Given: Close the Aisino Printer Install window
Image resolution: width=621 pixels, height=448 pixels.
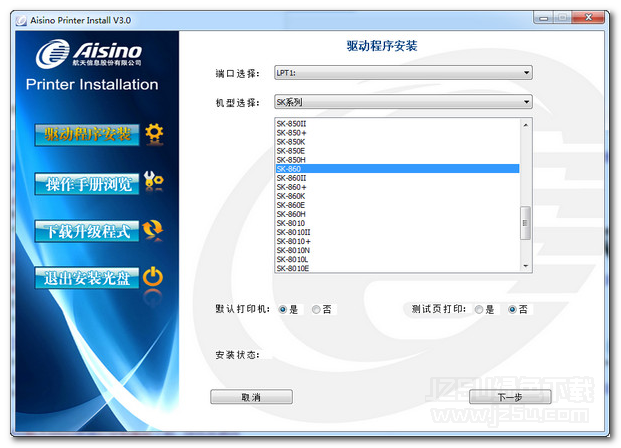Looking at the screenshot, I should [x=588, y=18].
